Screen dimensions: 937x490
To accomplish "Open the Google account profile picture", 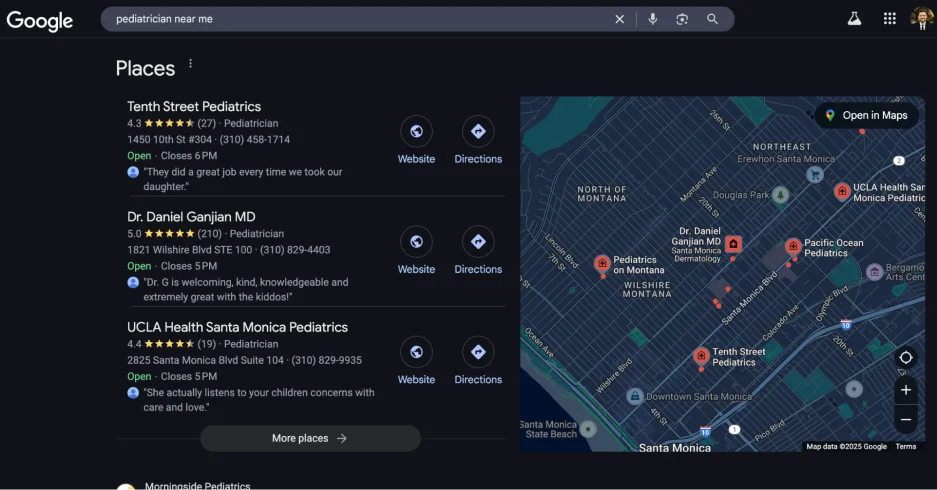I will pos(922,19).
